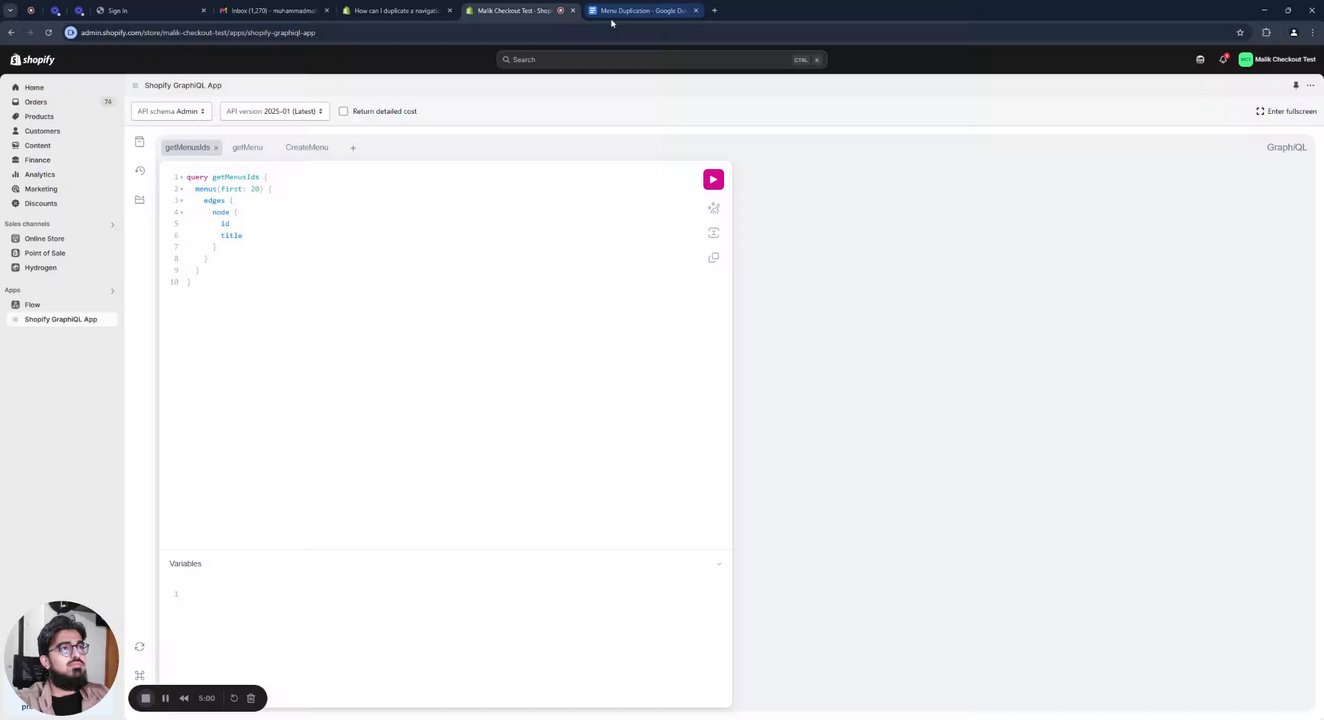Click the sidekick icon beside the notifications bell
Screen dimensions: 1324x720
click(1200, 59)
